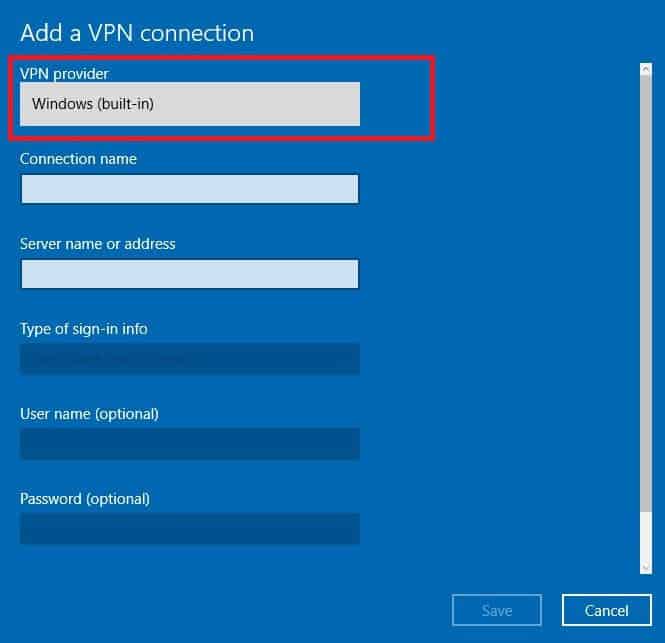Screen dimensions: 665x643
Task: Focus the Server name or address field
Action: click(x=190, y=274)
